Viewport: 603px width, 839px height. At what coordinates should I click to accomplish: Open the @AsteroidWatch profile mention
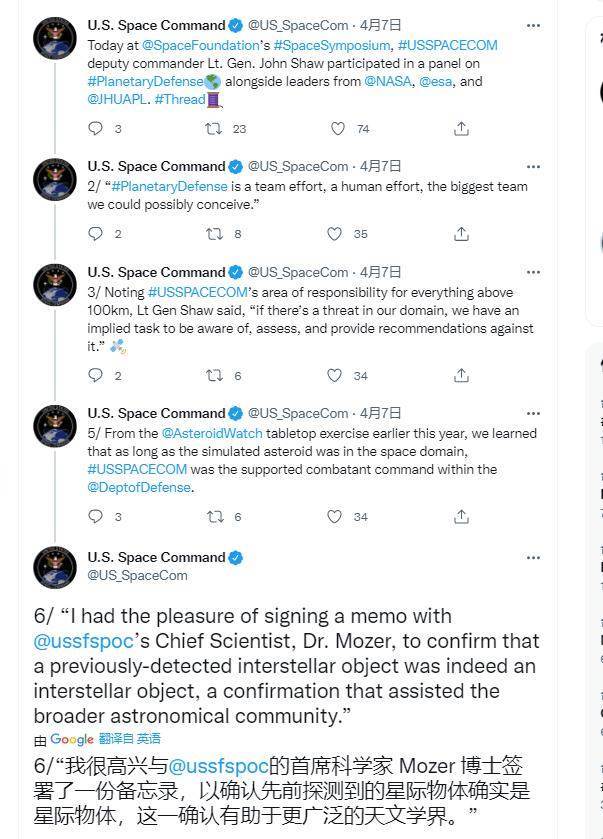pyautogui.click(x=212, y=433)
